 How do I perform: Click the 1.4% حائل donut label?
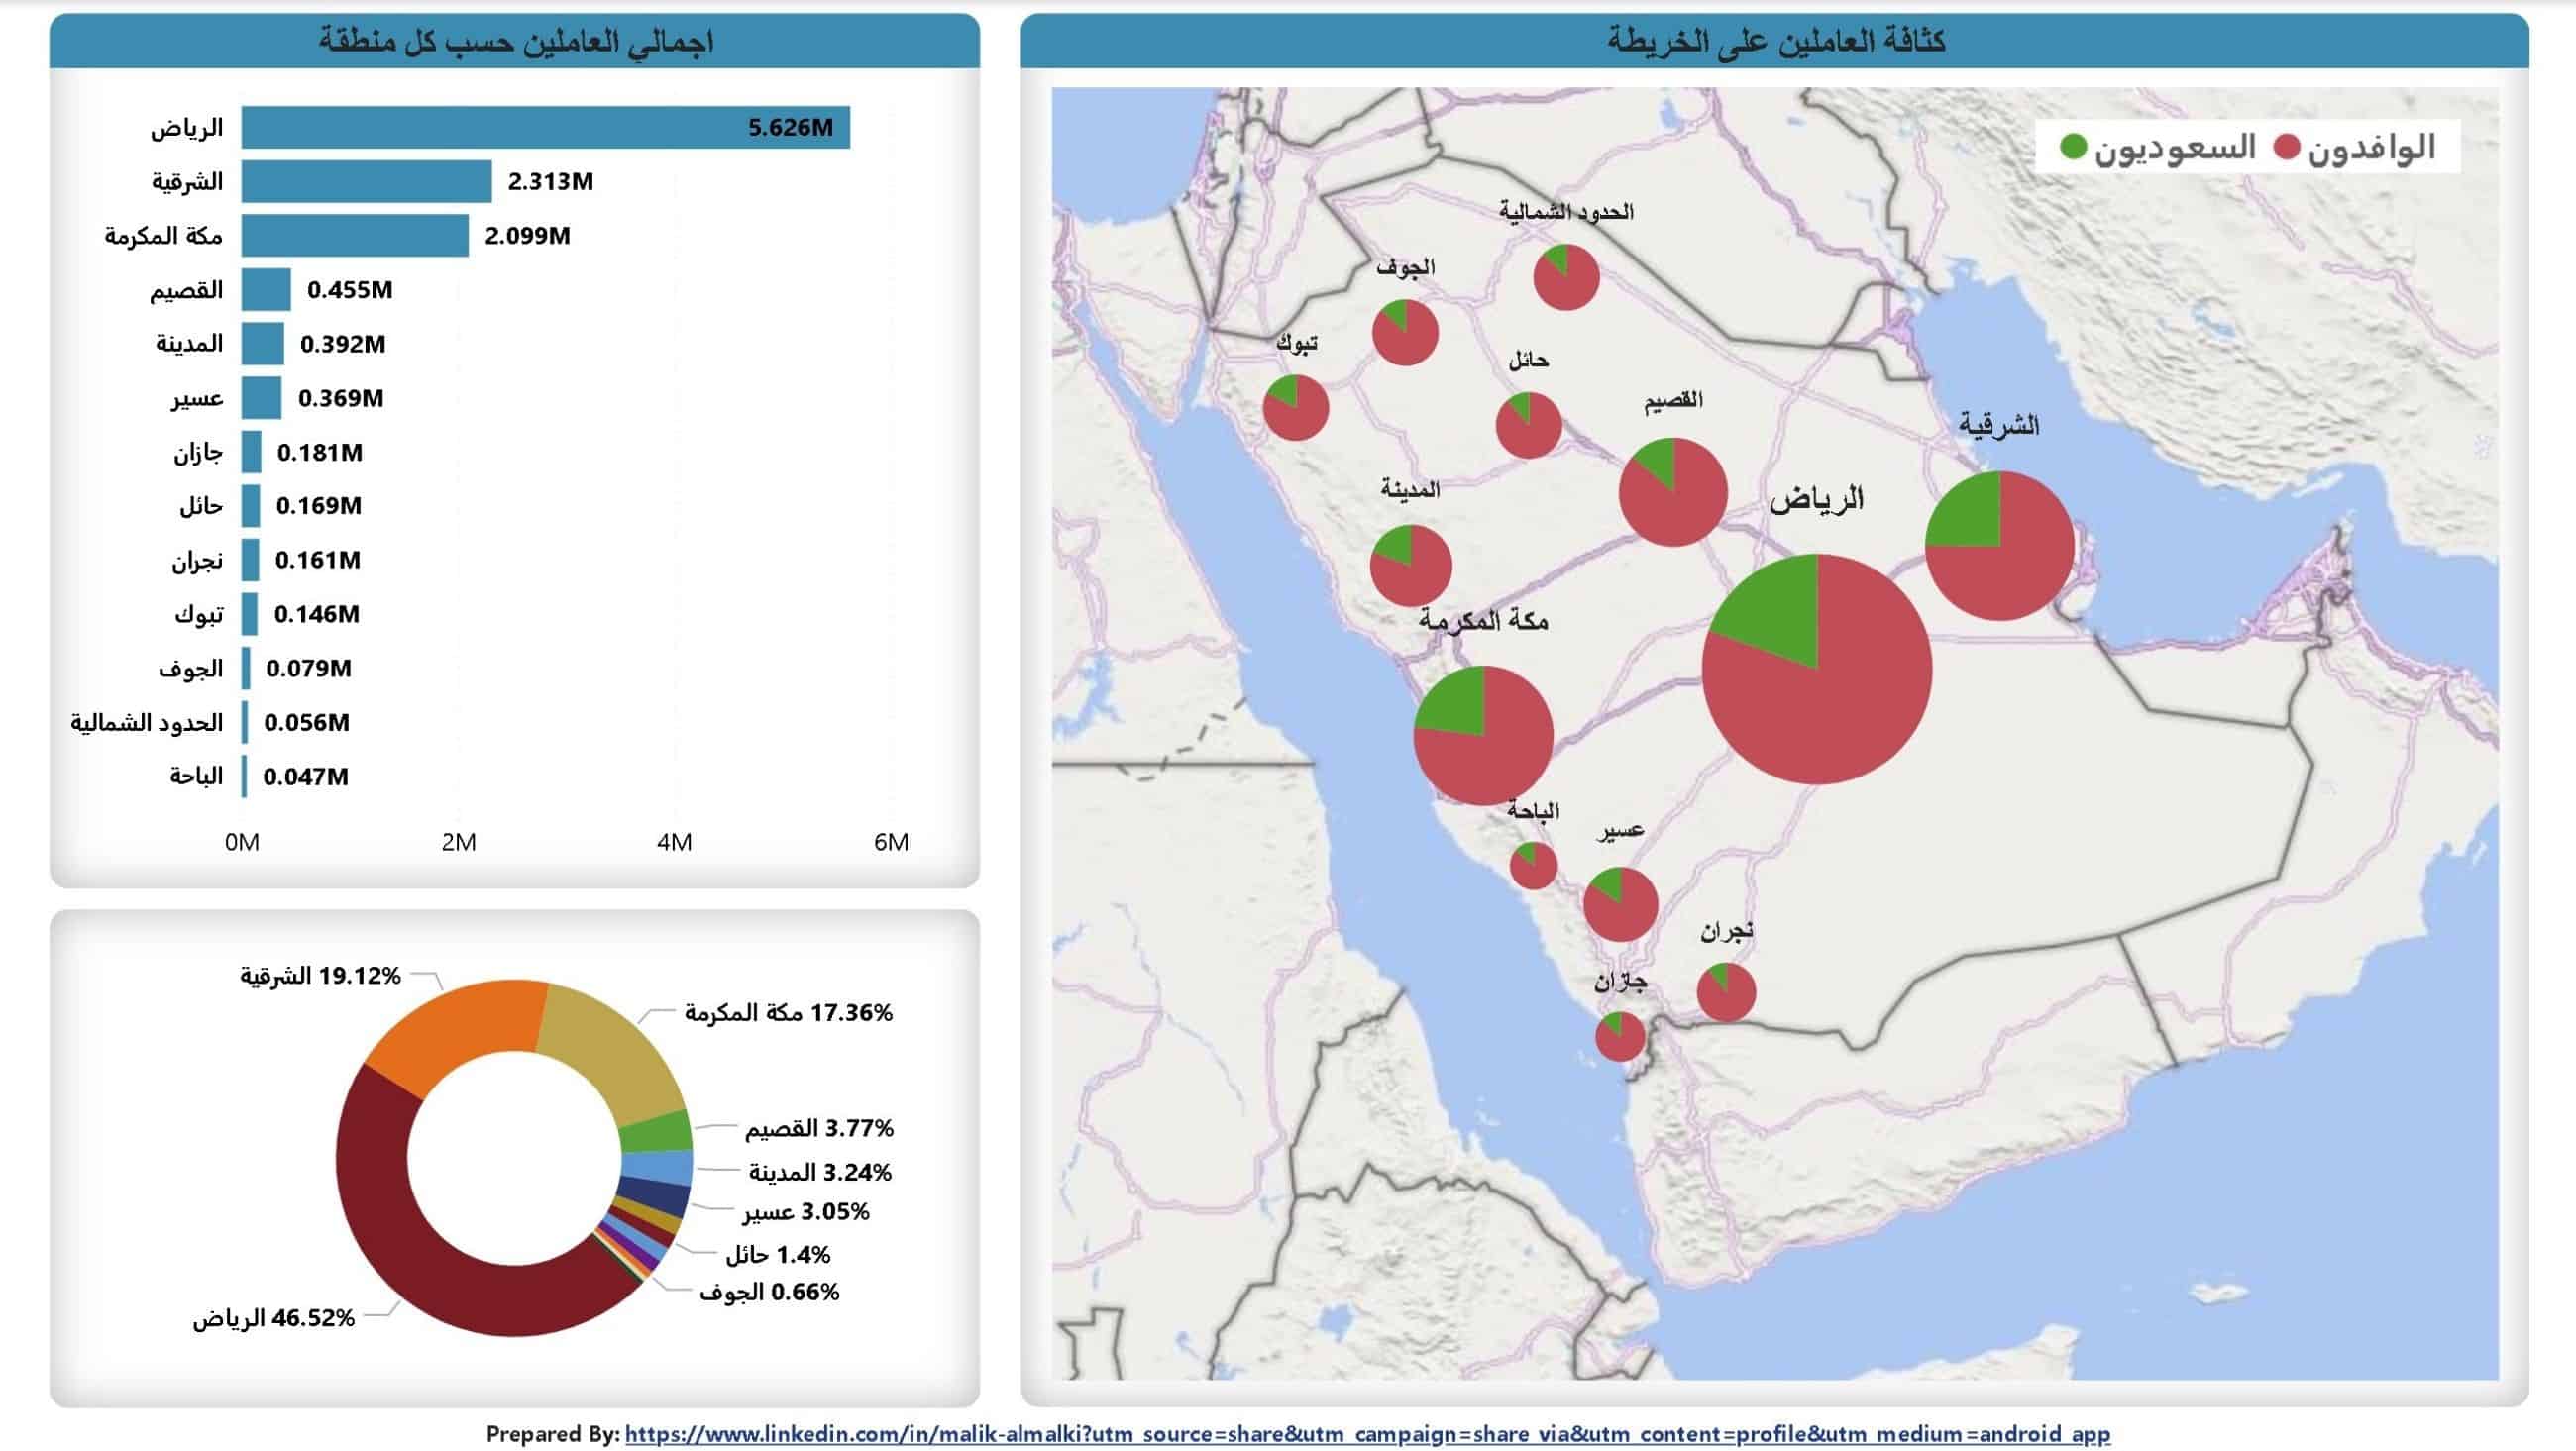point(778,1254)
